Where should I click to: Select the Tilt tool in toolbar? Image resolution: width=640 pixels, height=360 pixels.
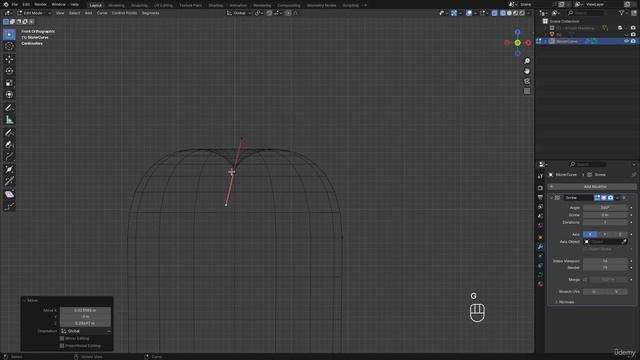click(x=9, y=181)
